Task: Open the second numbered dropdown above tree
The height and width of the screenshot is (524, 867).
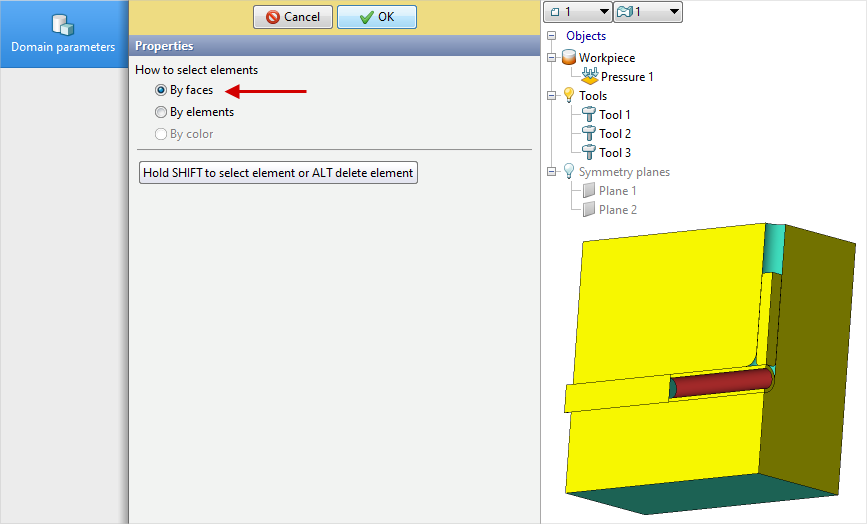Action: point(647,12)
